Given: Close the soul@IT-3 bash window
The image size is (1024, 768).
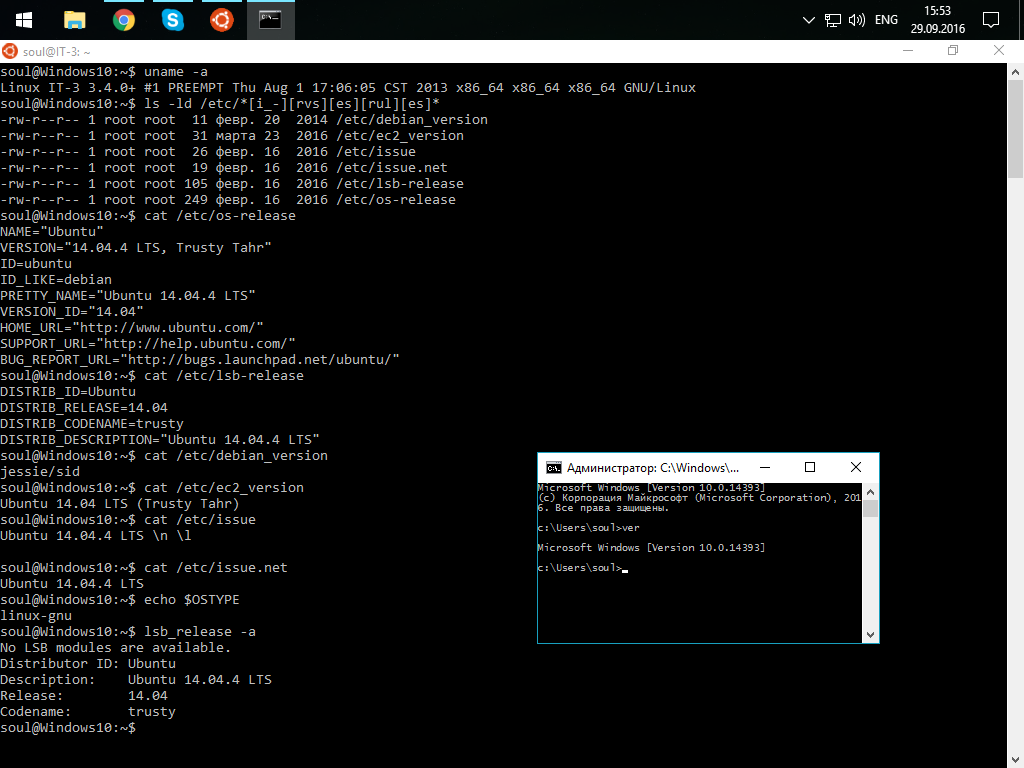Looking at the screenshot, I should pos(999,51).
